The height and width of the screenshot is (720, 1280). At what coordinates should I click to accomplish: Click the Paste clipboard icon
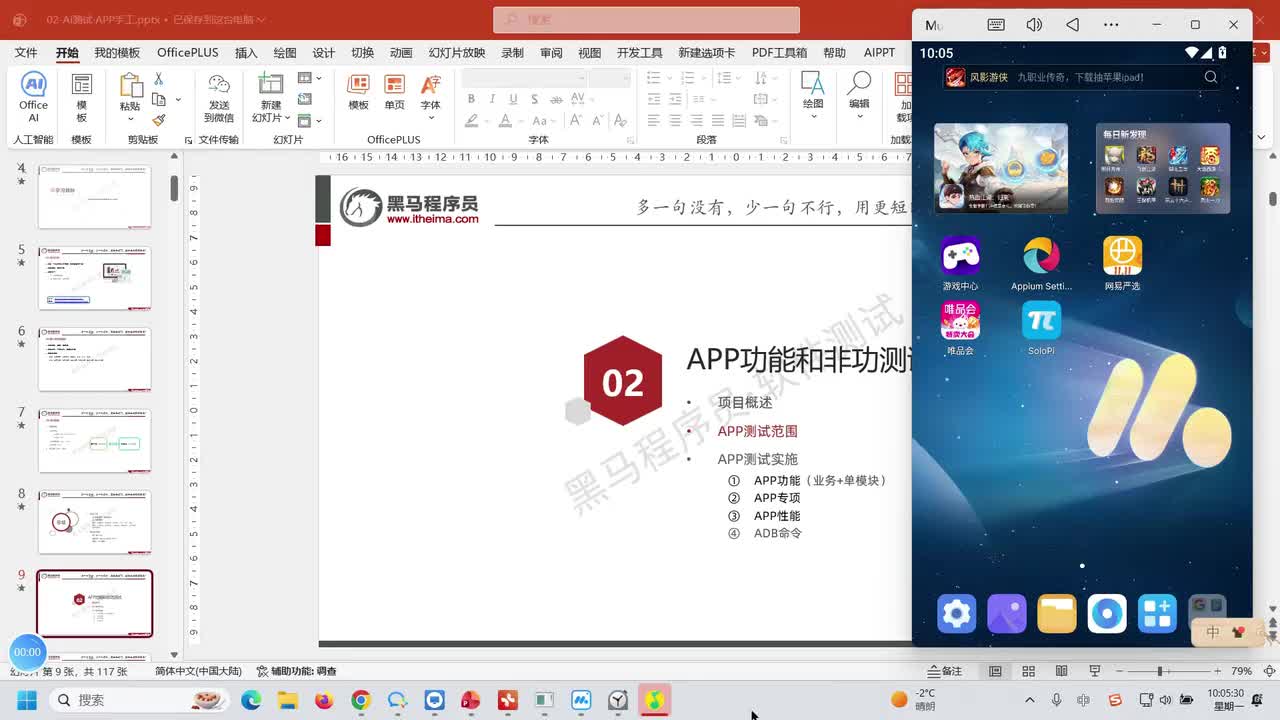(130, 86)
